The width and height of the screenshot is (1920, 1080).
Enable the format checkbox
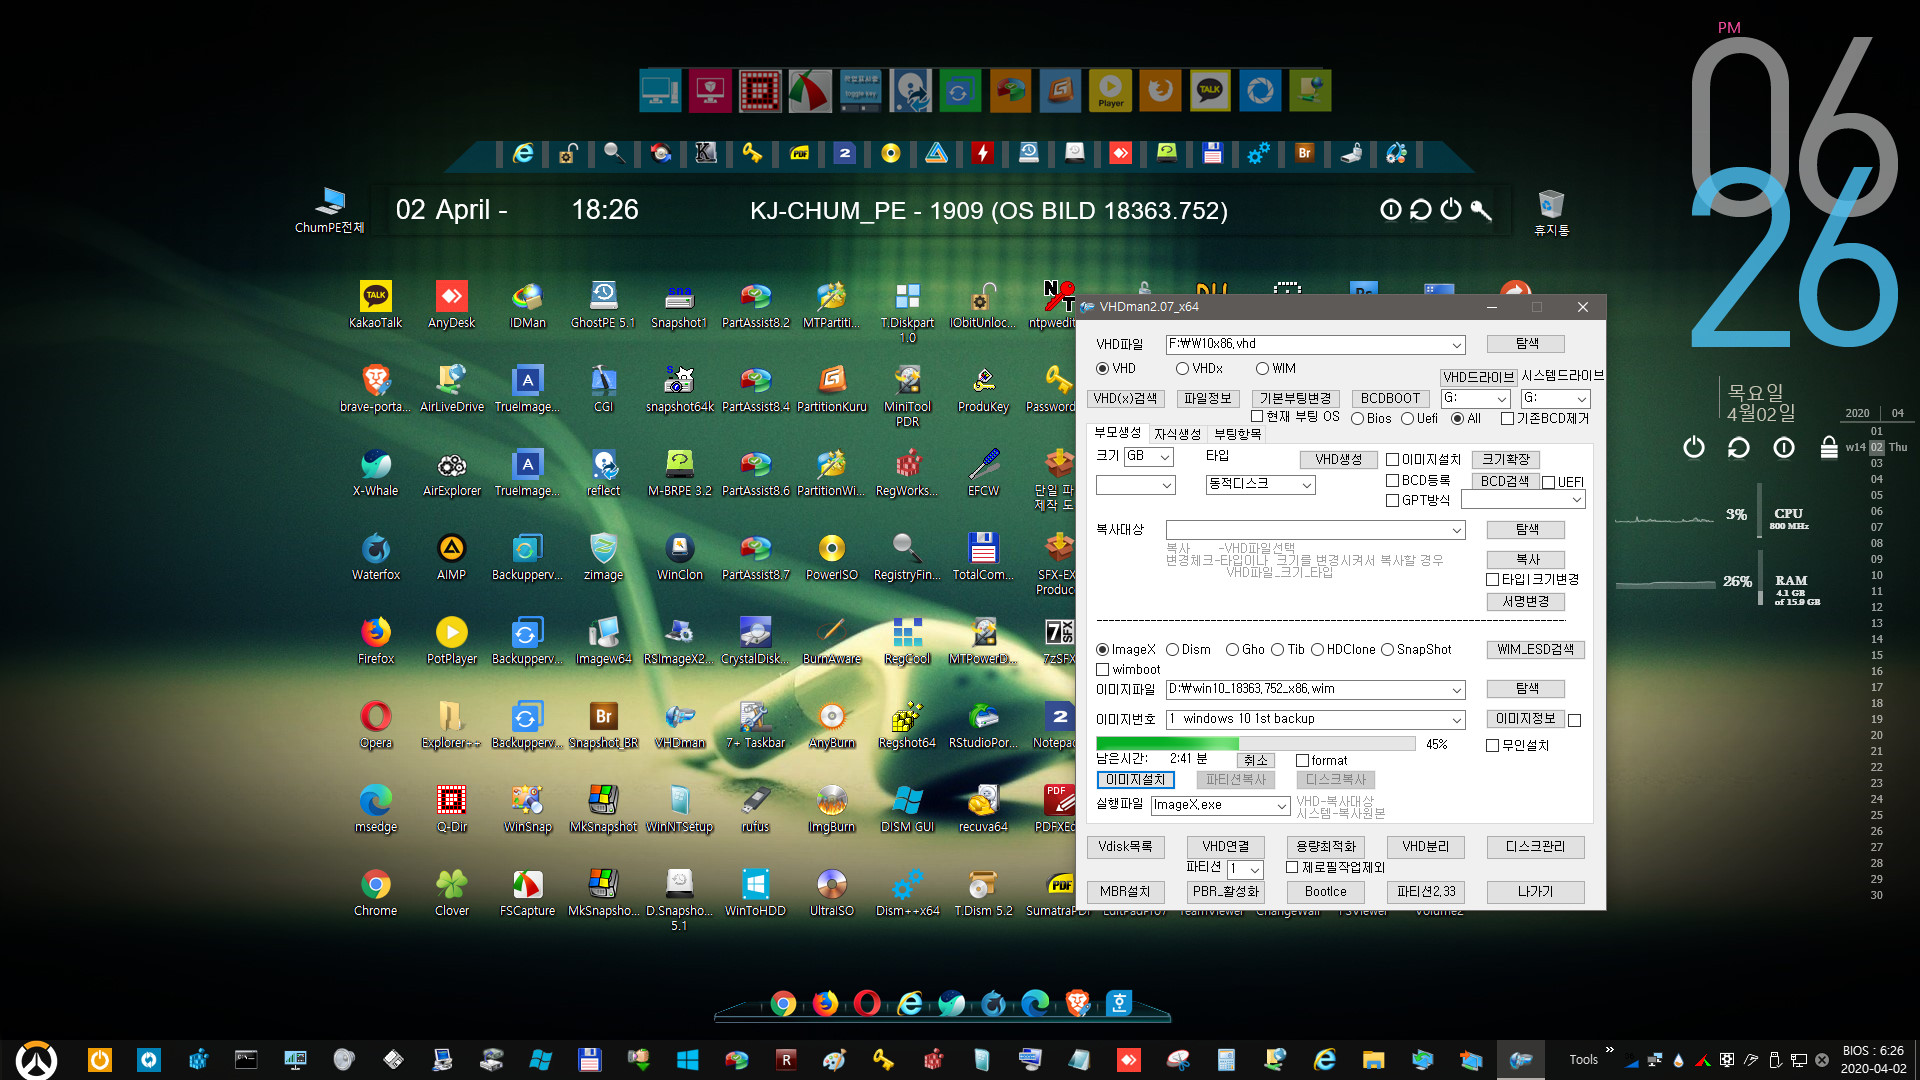(1302, 761)
